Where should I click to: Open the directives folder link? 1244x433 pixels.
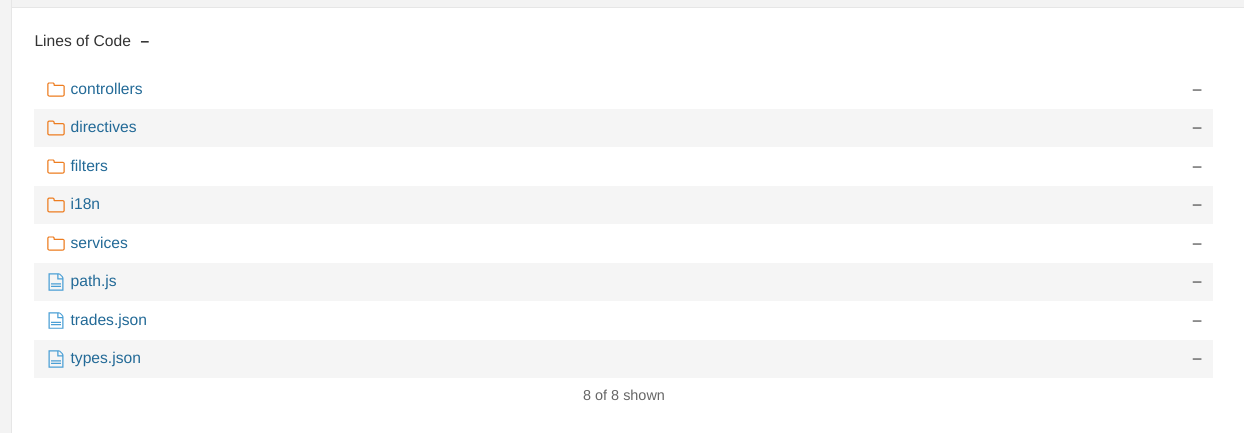point(103,127)
